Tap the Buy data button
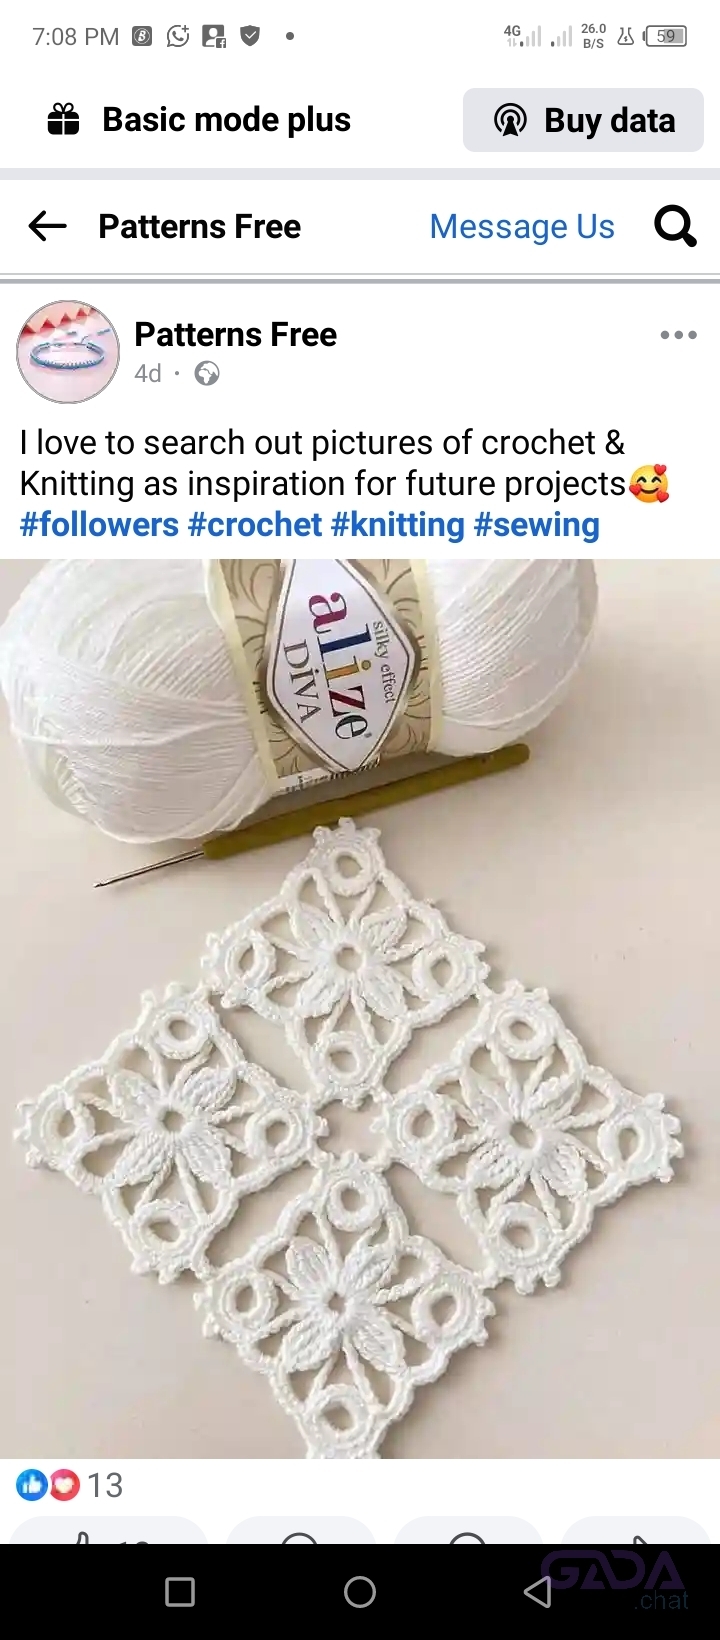Image resolution: width=720 pixels, height=1640 pixels. click(x=583, y=120)
